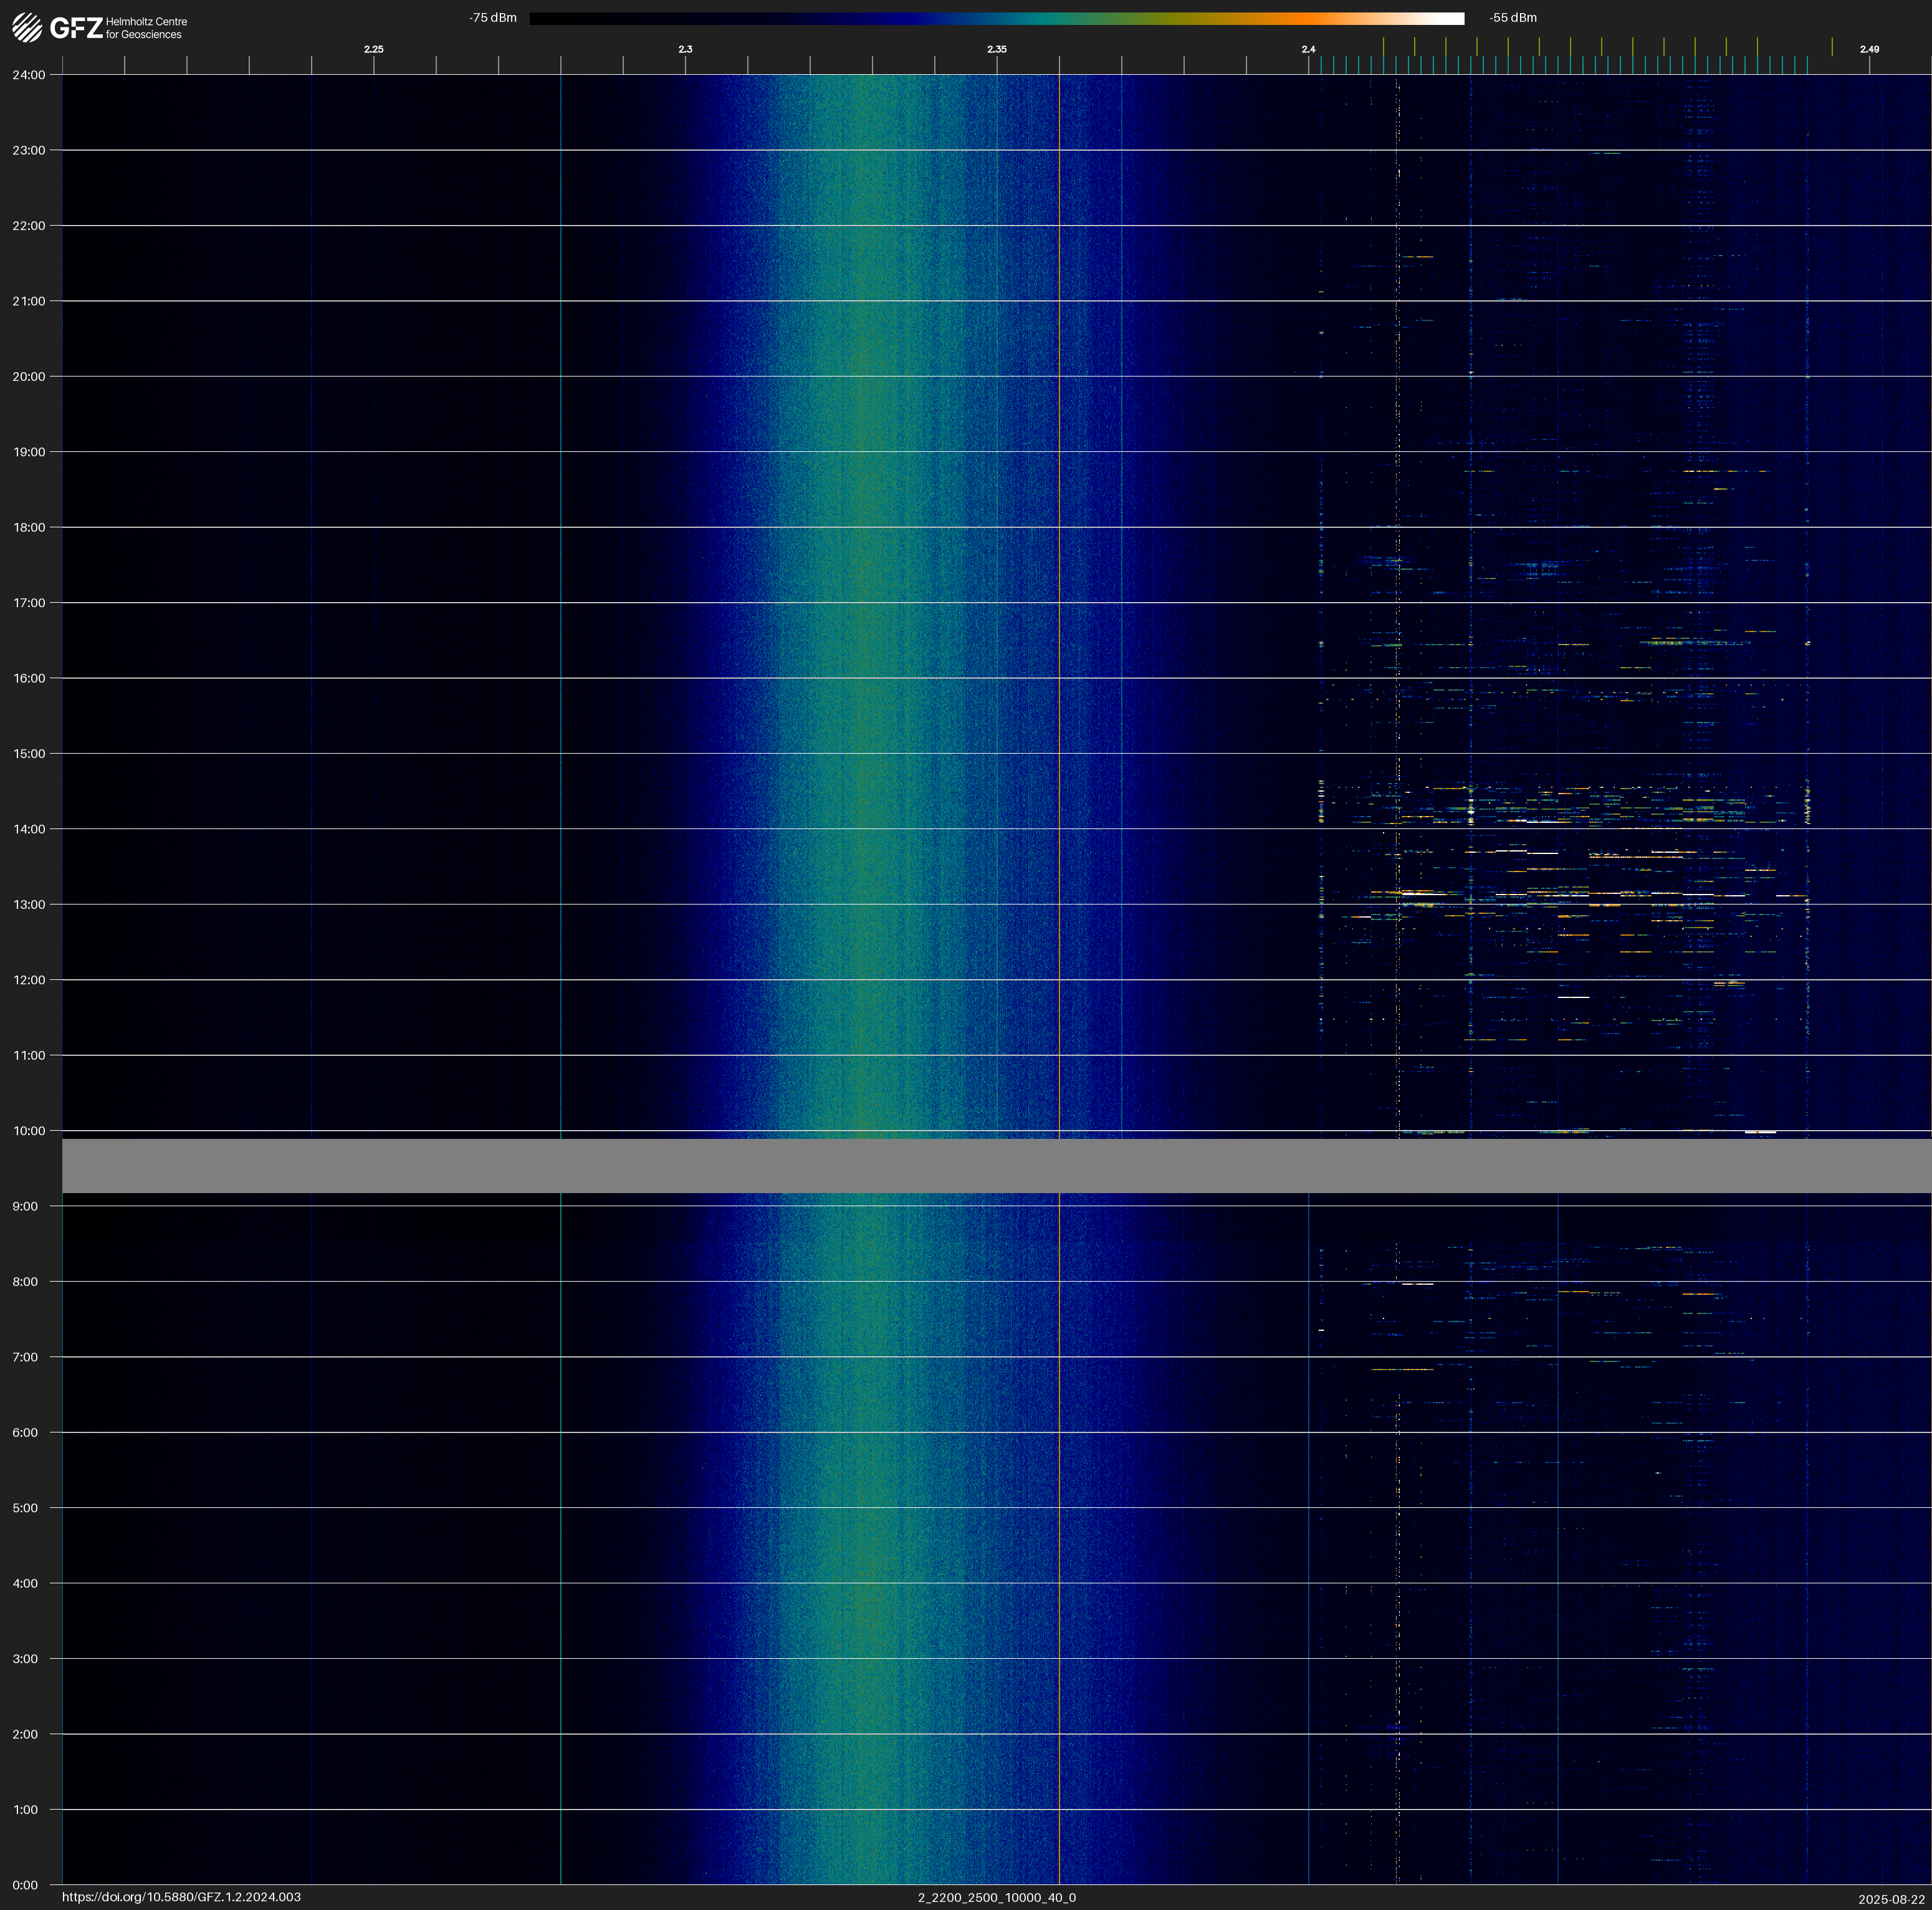The height and width of the screenshot is (1910, 1932).
Task: Click the -75 dBm scale label
Action: tap(493, 18)
